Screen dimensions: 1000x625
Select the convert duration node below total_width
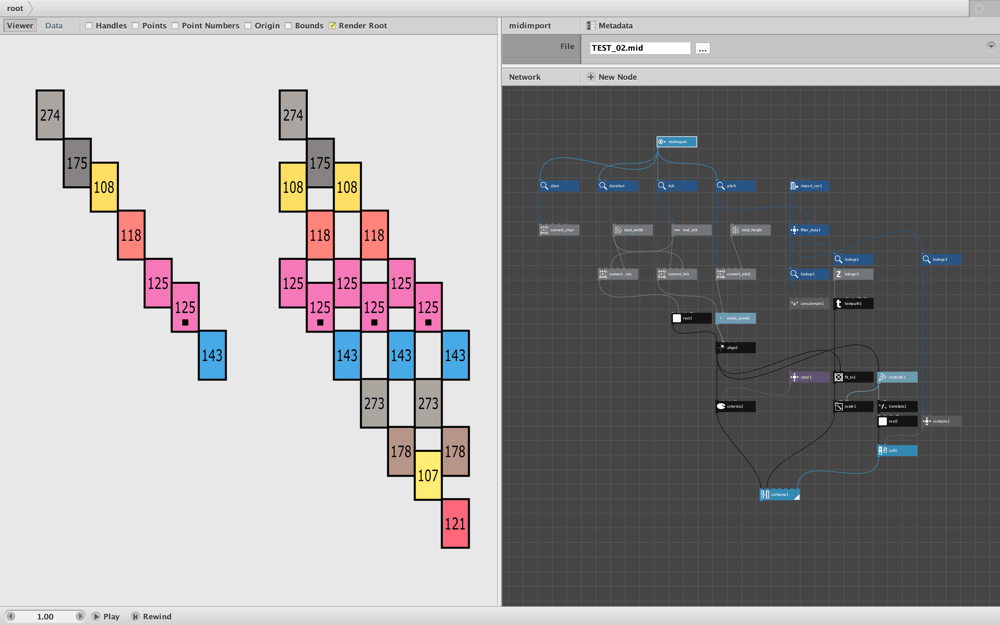(618, 274)
